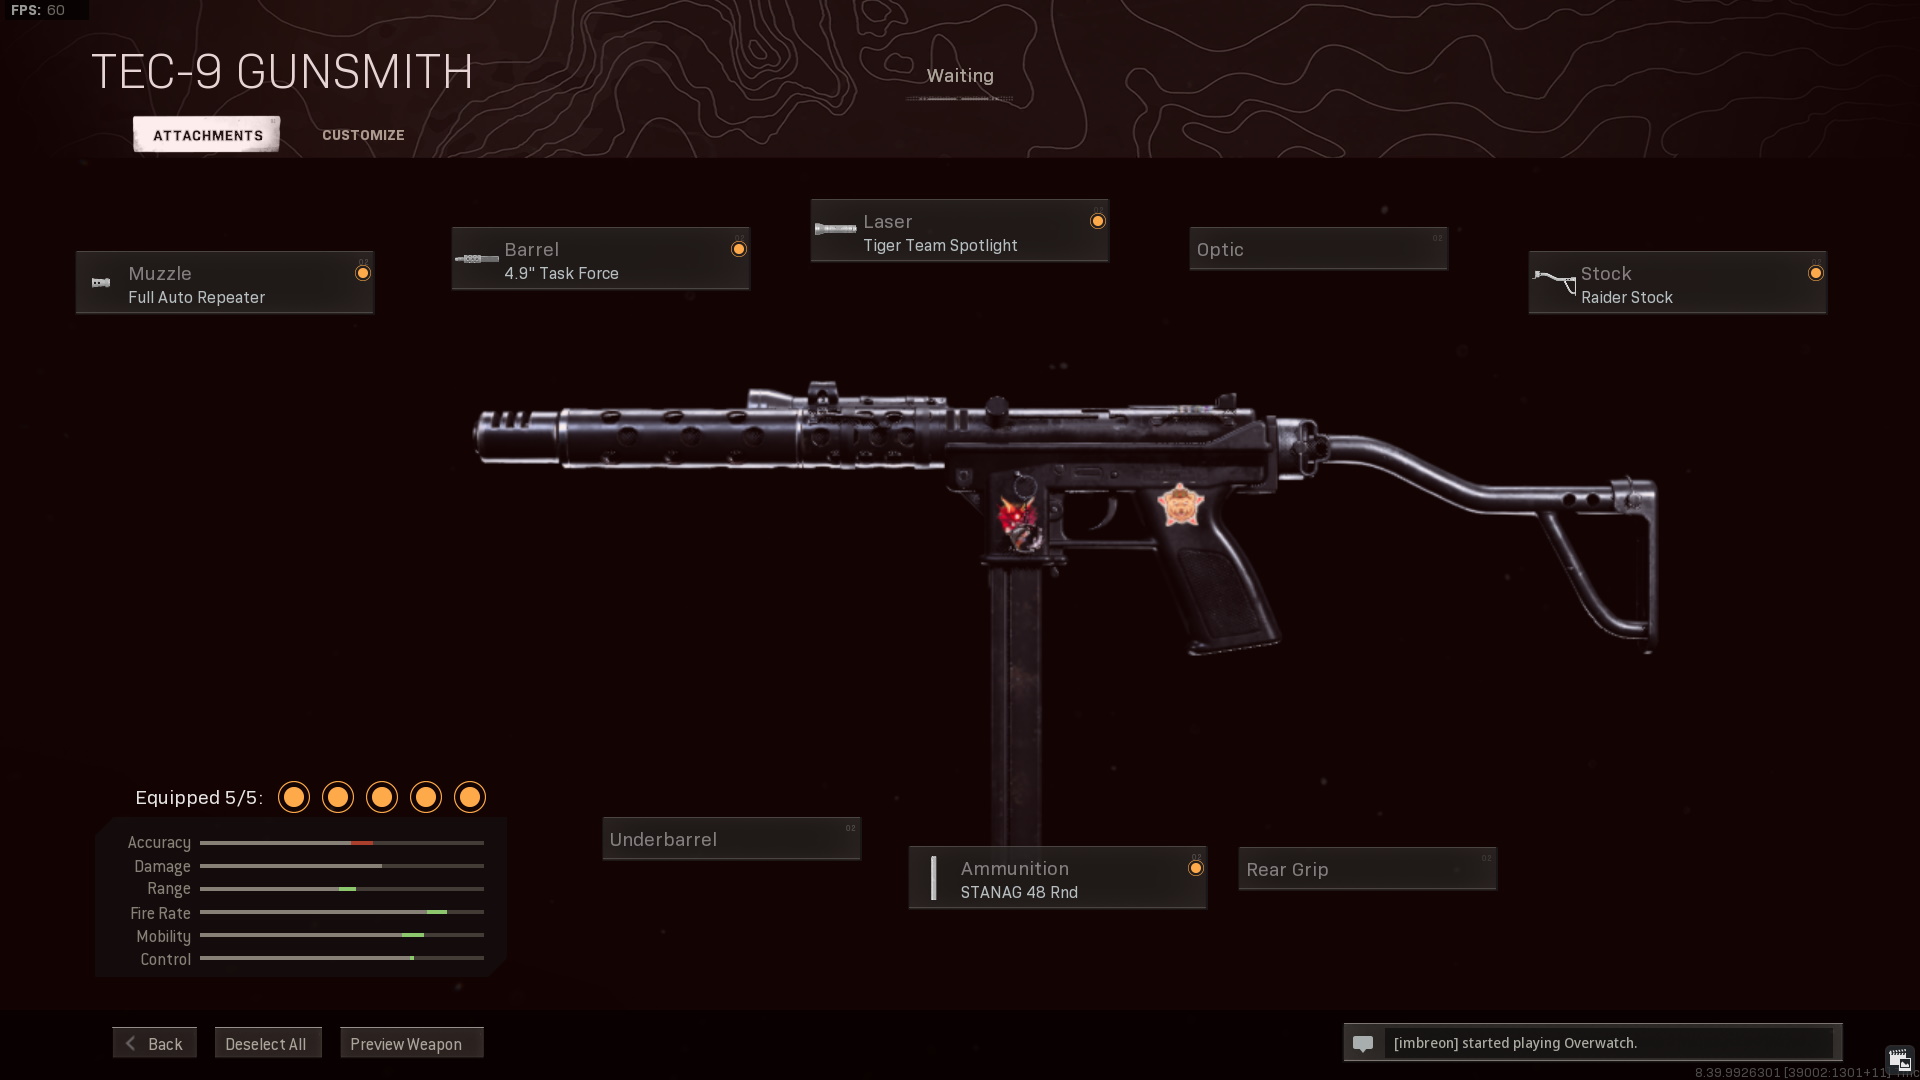The image size is (1920, 1080).
Task: Switch to the Attachments tab
Action: [x=207, y=133]
